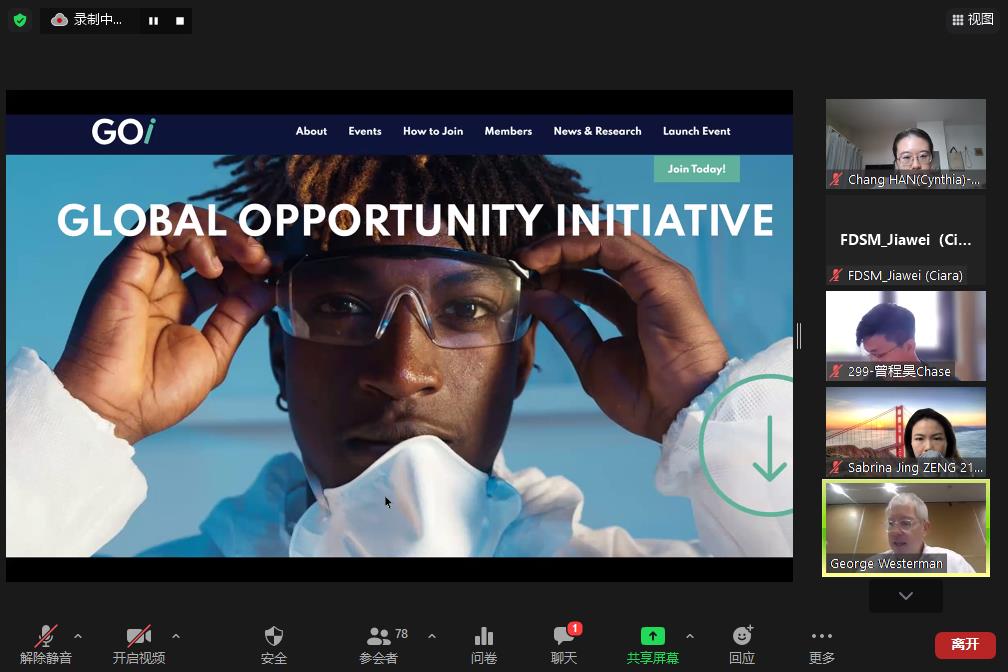The height and width of the screenshot is (672, 1008).
Task: Open Events in the shared webpage menu
Action: tap(364, 131)
